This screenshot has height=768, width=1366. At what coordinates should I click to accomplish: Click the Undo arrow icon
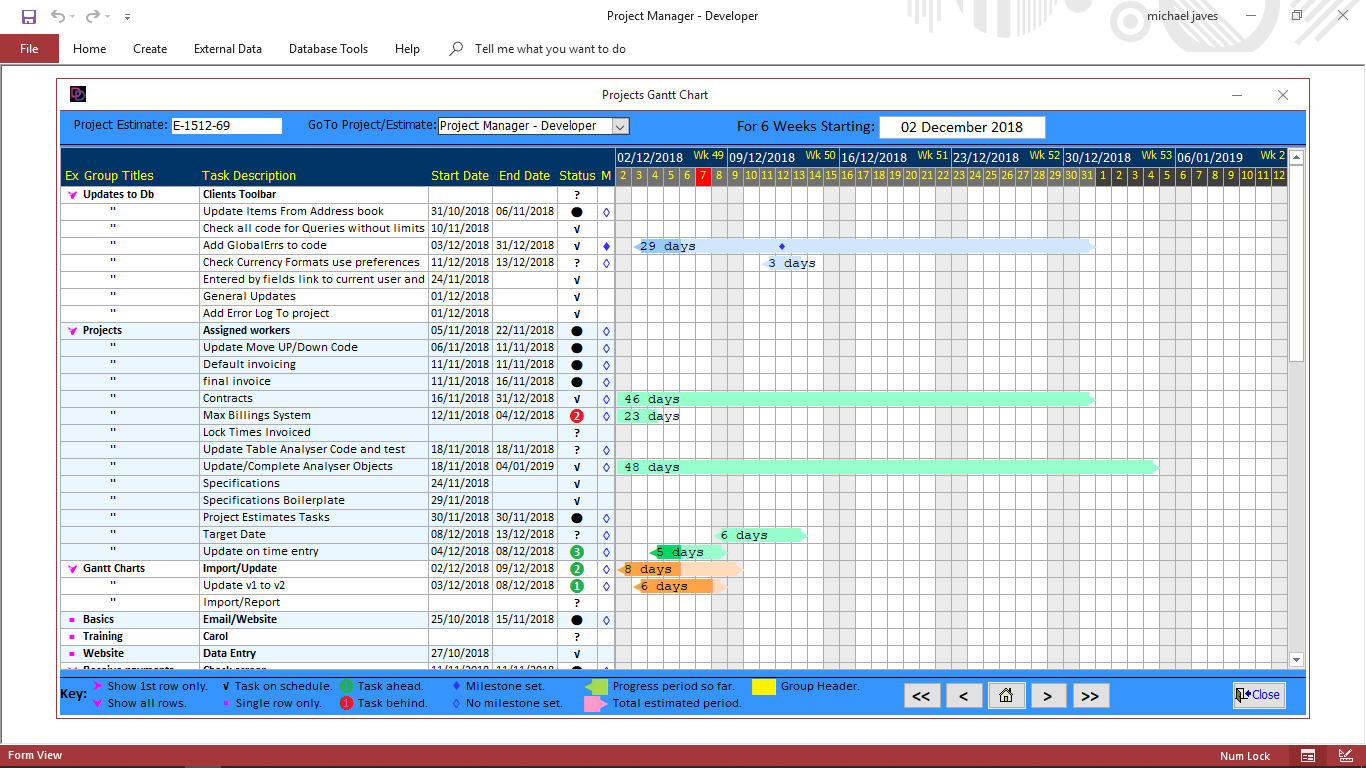pyautogui.click(x=58, y=16)
